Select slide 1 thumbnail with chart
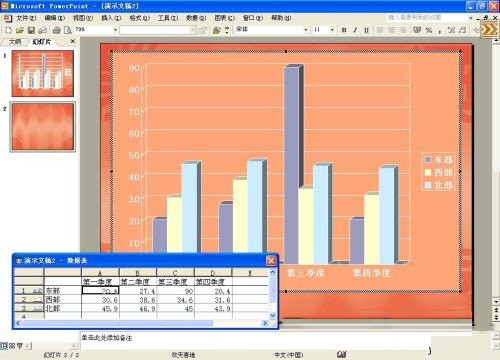Viewport: 500px width, 360px height. tap(43, 73)
